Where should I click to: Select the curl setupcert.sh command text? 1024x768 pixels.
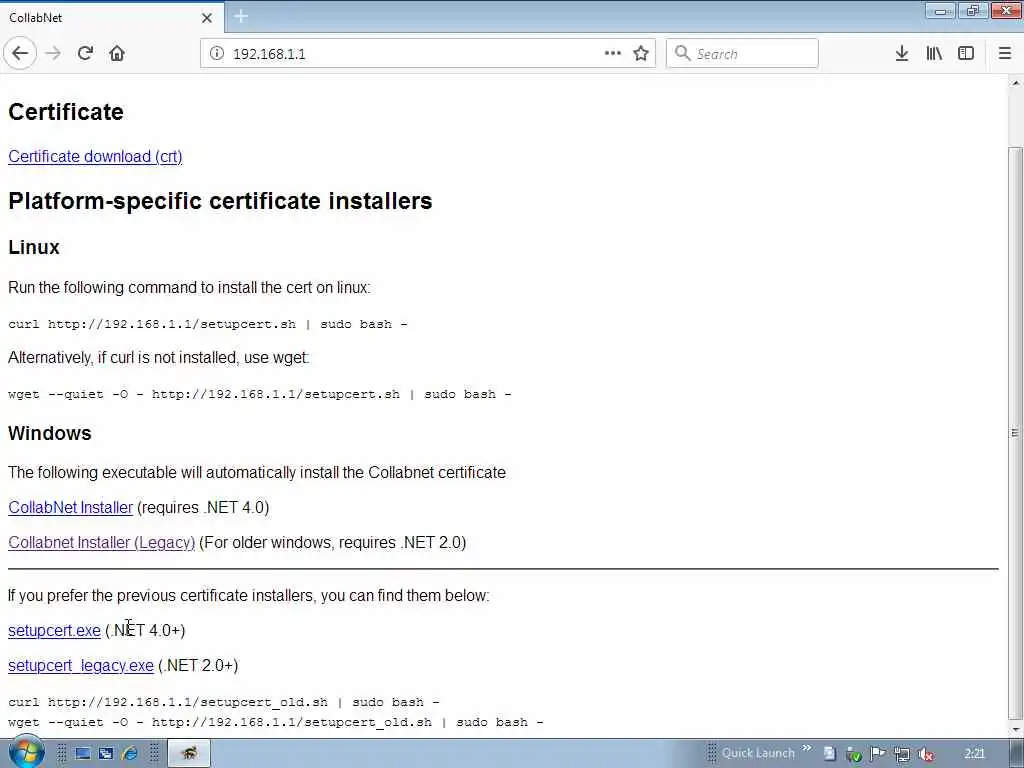(208, 324)
